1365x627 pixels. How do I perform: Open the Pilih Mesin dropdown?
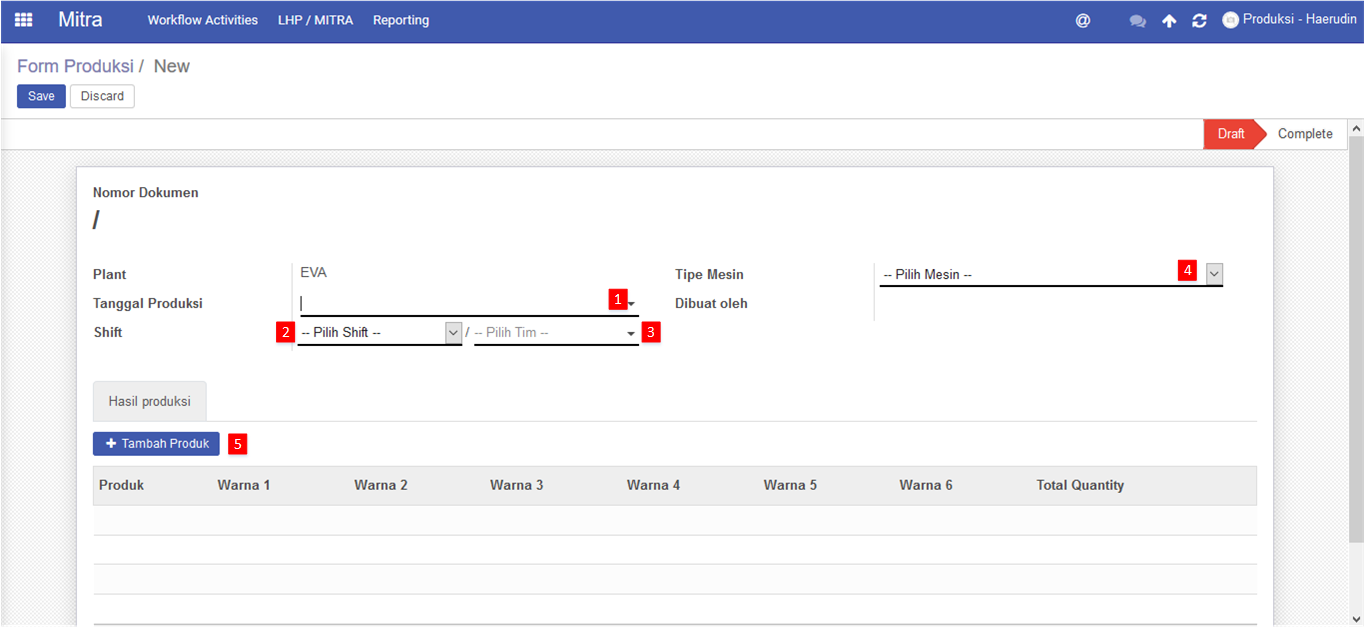click(x=1214, y=274)
